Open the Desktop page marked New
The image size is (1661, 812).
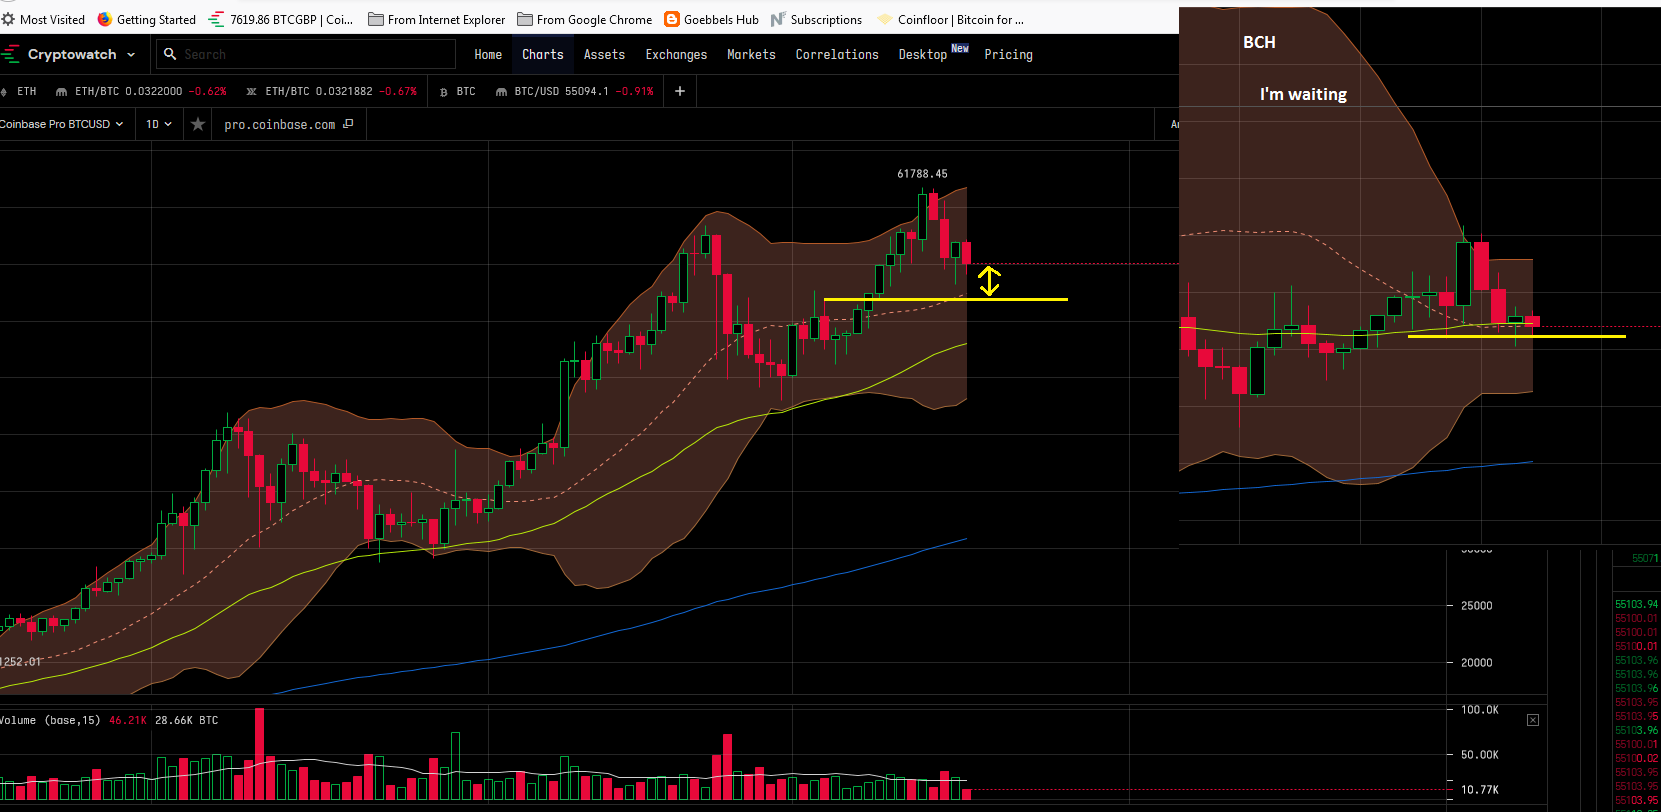click(x=933, y=53)
